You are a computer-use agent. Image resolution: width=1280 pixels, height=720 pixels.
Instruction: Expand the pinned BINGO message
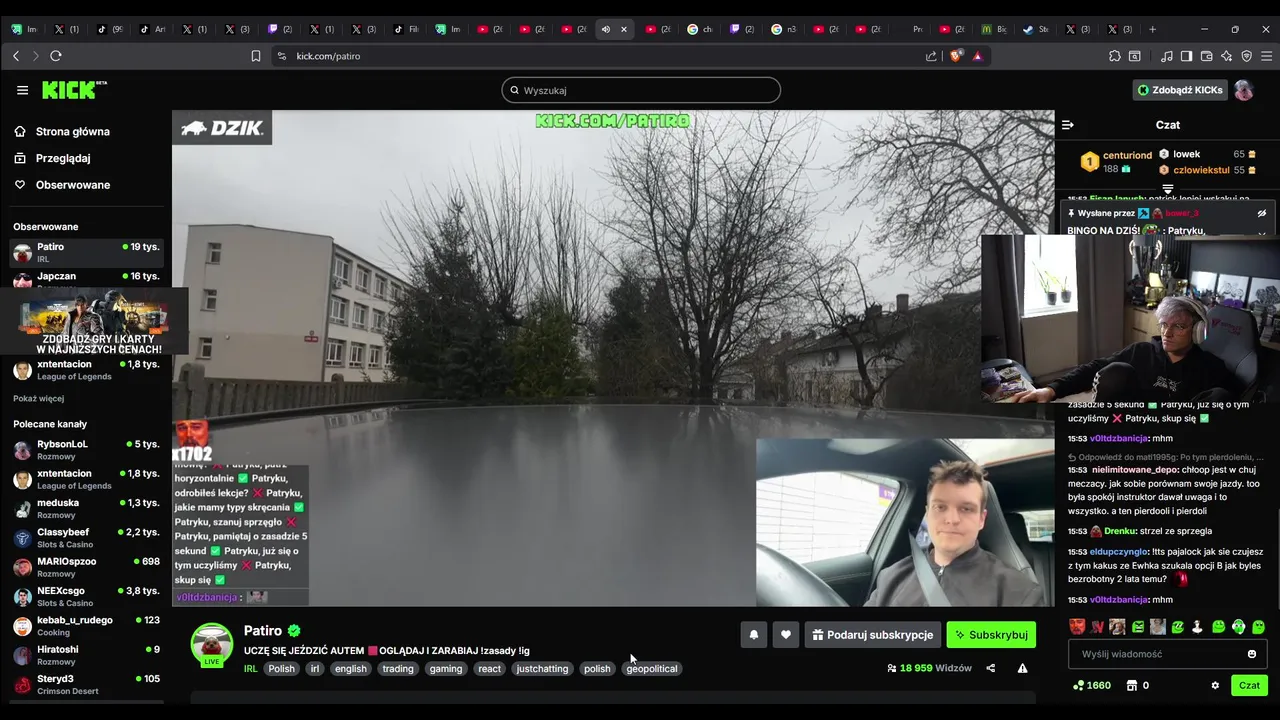click(1262, 233)
